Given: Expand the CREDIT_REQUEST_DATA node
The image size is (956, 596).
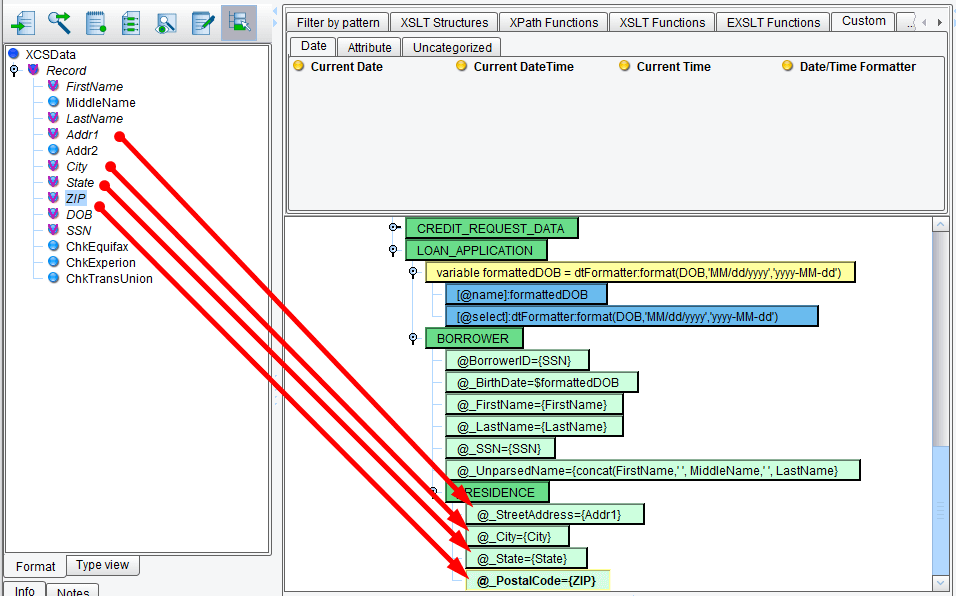Looking at the screenshot, I should pyautogui.click(x=394, y=228).
